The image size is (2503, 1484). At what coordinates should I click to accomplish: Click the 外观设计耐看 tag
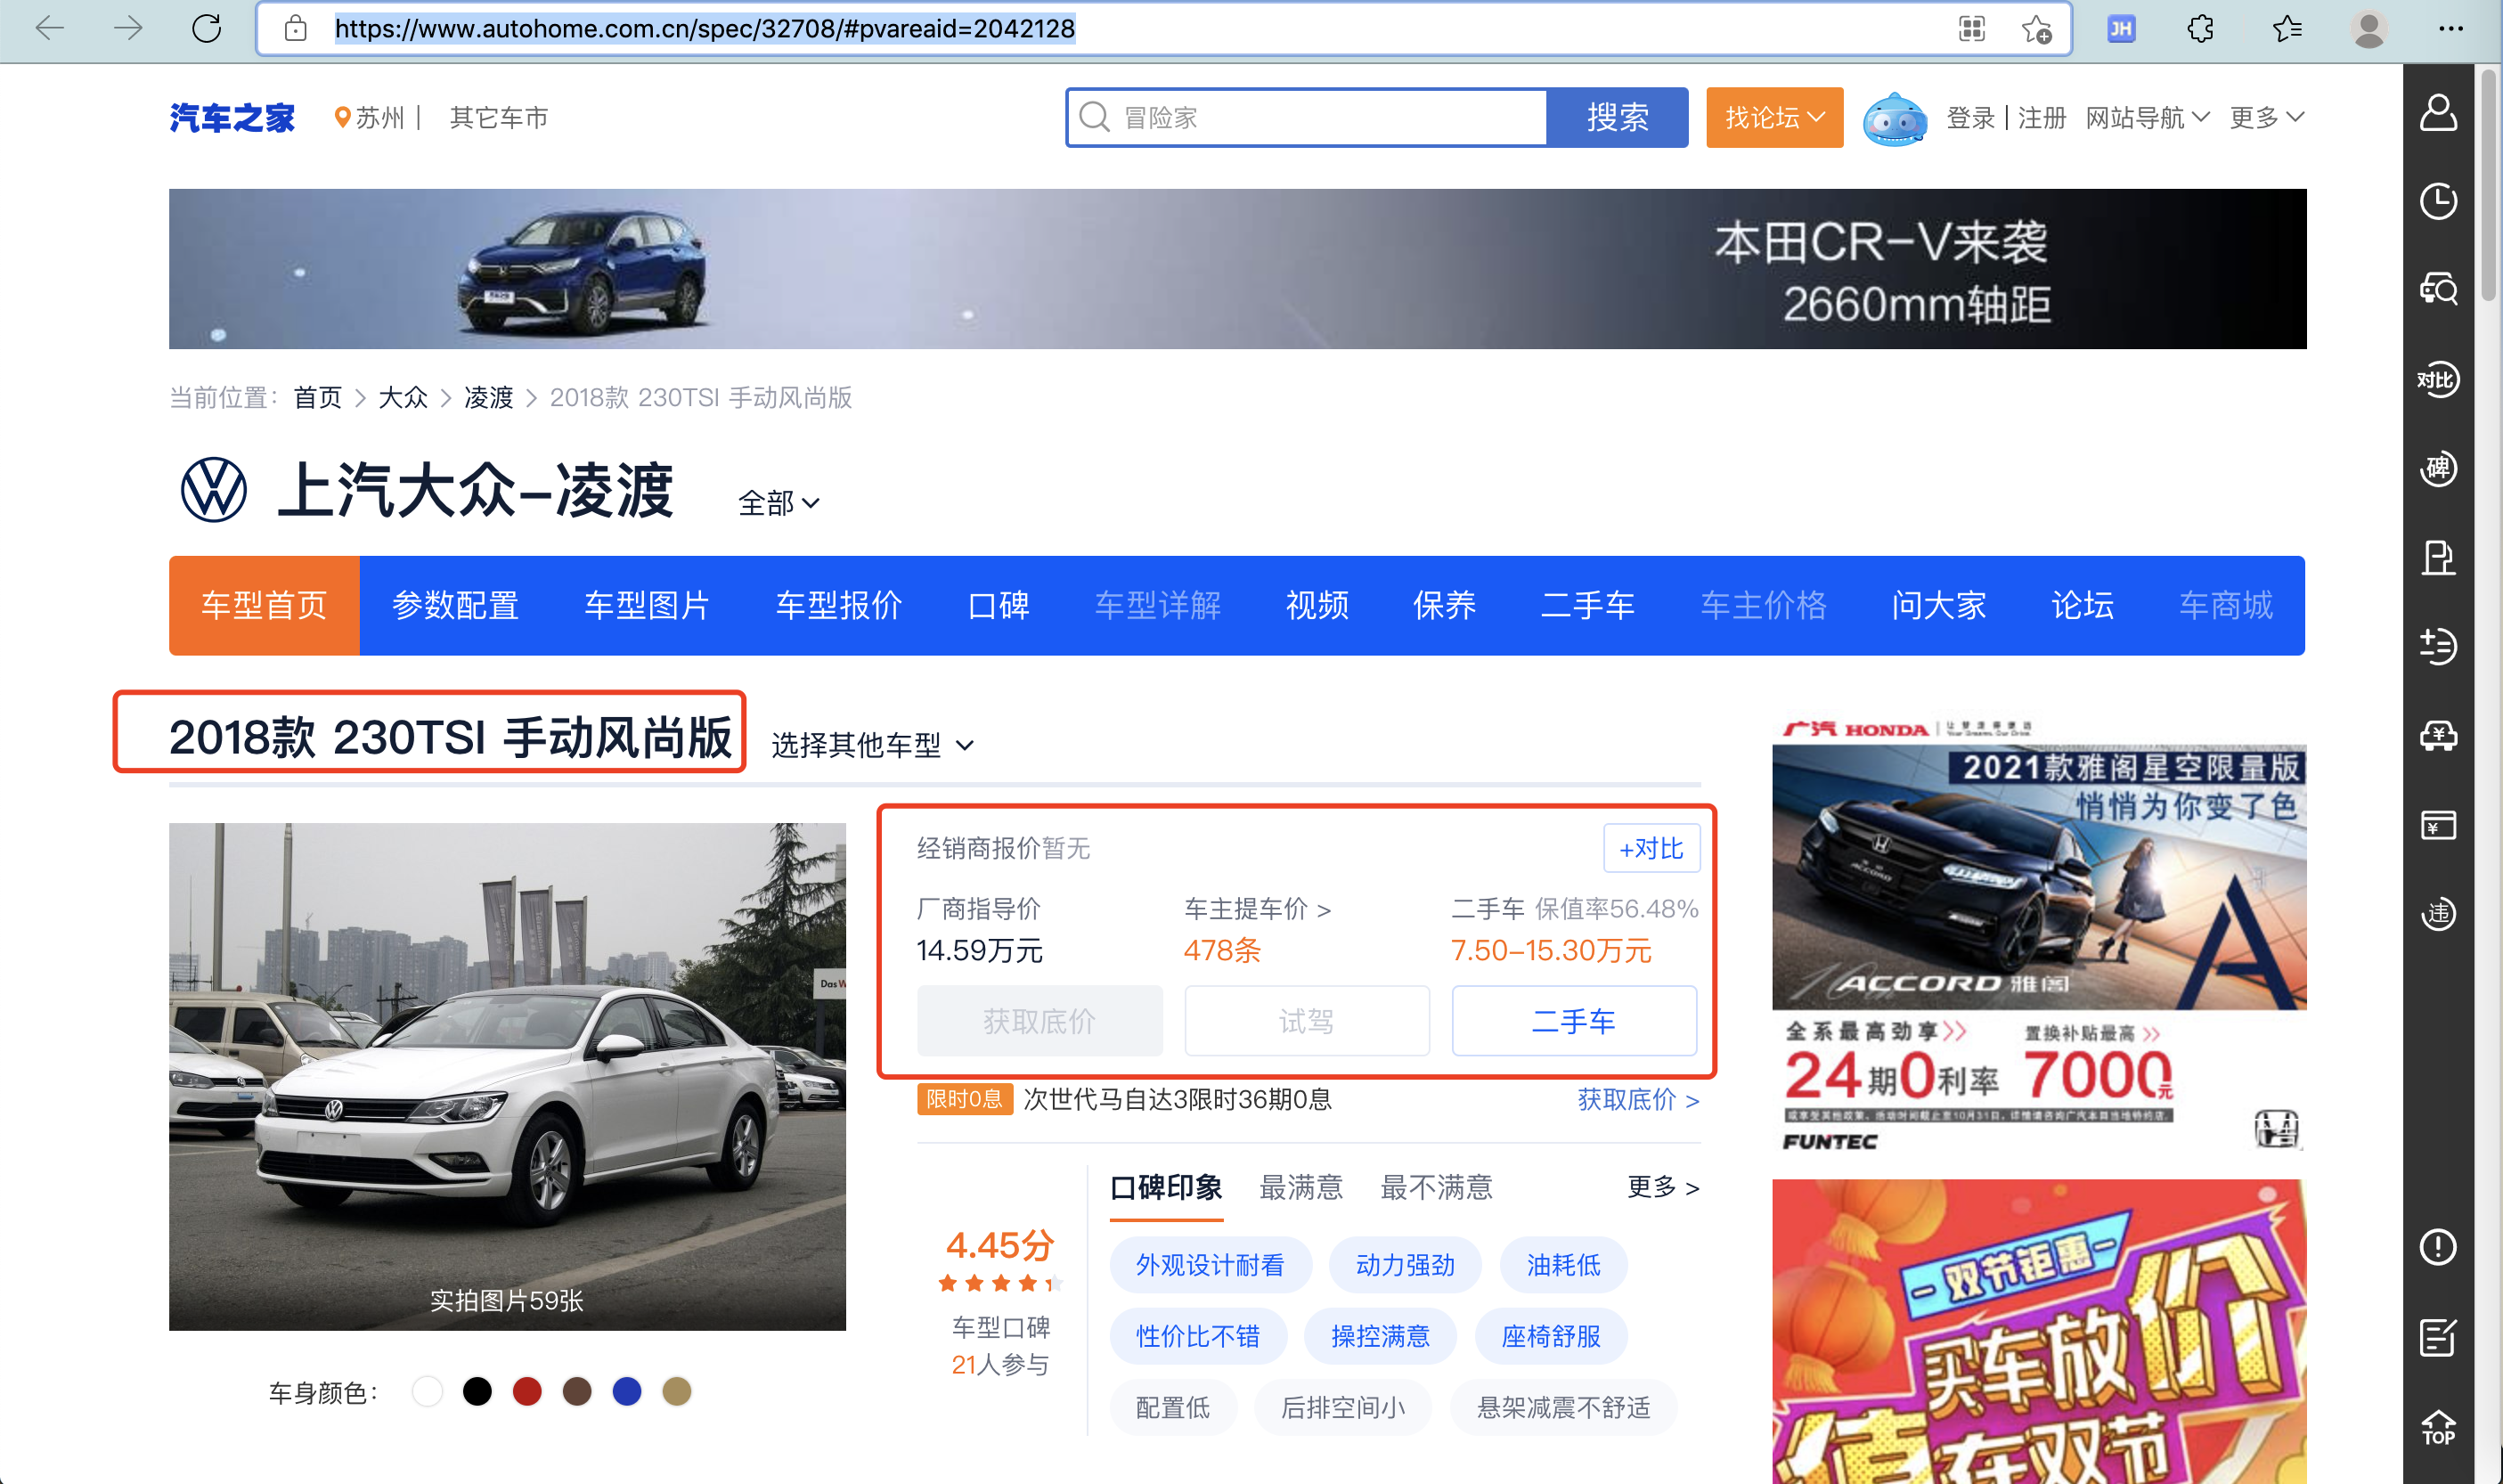(x=1210, y=1265)
